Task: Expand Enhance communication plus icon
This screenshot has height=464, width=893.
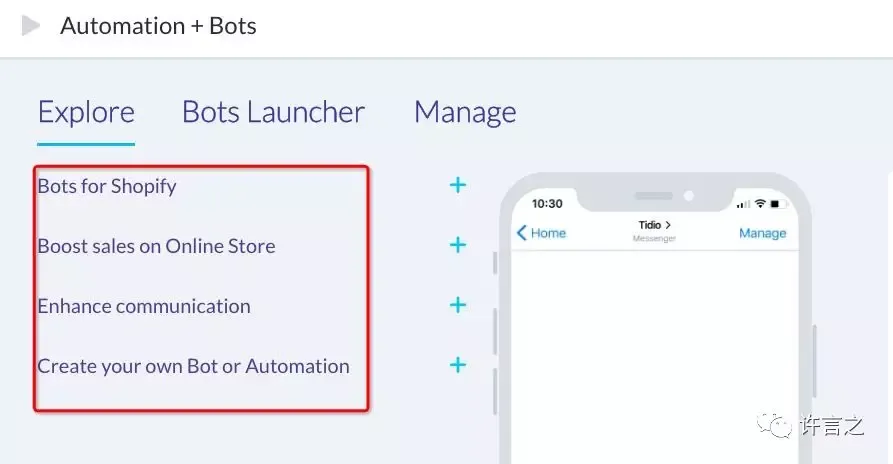Action: pos(458,305)
